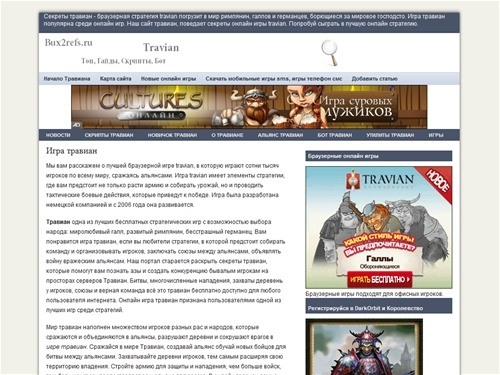500x375 pixels.
Task: Open the ИГРЫ navigation tab
Action: [436, 135]
